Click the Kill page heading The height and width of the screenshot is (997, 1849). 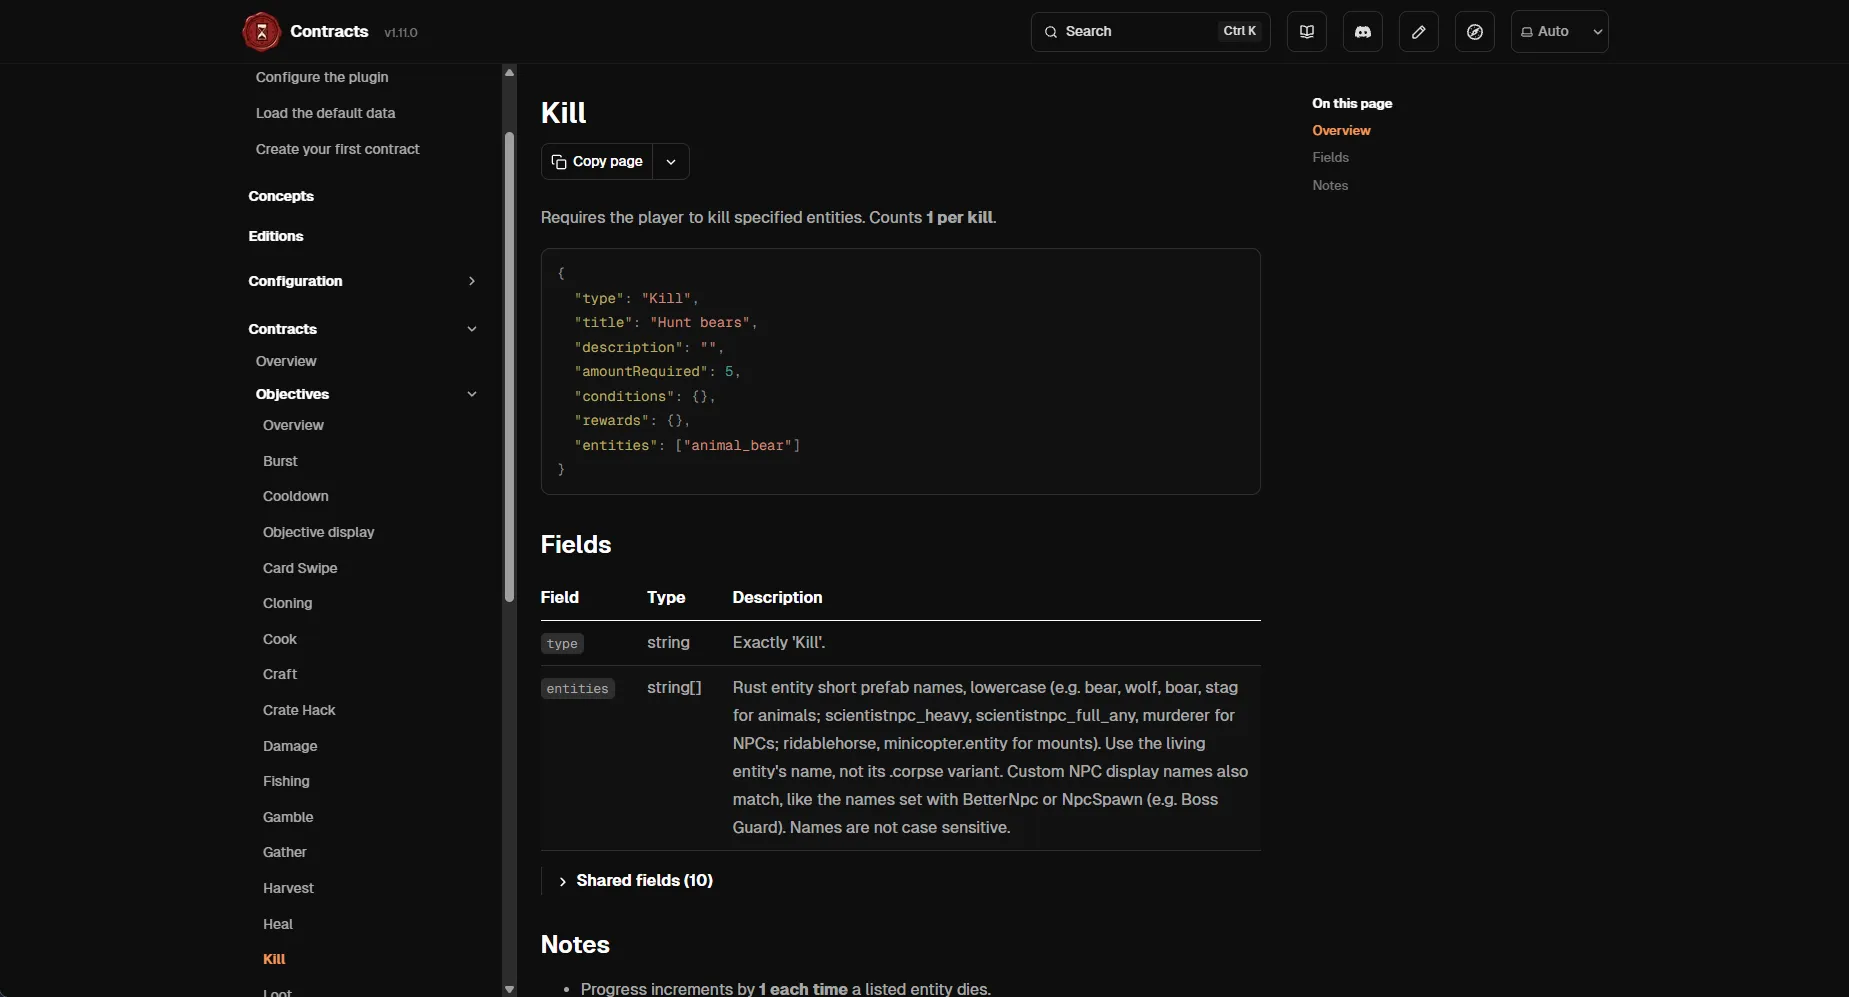pyautogui.click(x=563, y=113)
